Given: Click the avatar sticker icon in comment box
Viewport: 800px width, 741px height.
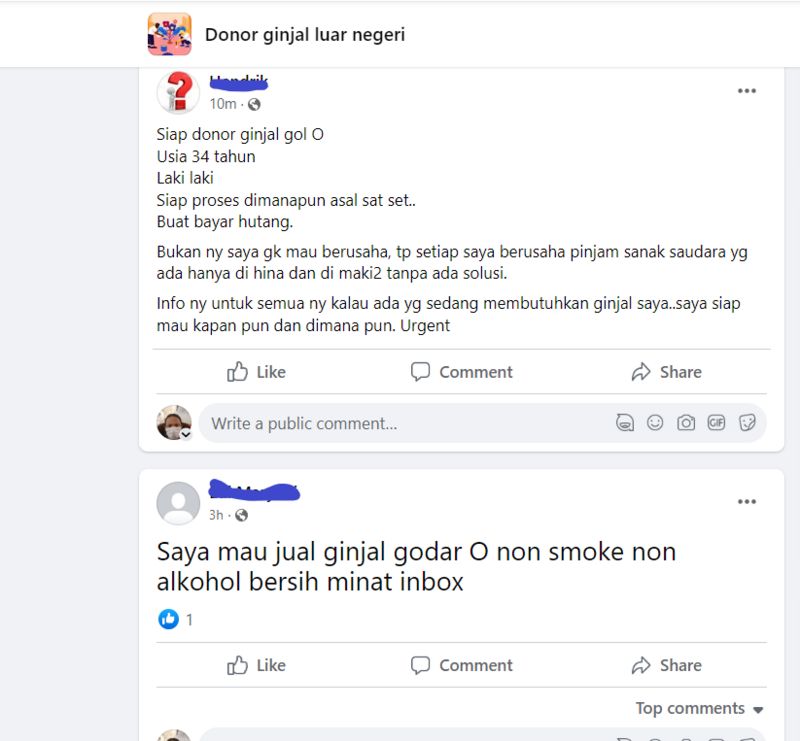Looking at the screenshot, I should [624, 423].
